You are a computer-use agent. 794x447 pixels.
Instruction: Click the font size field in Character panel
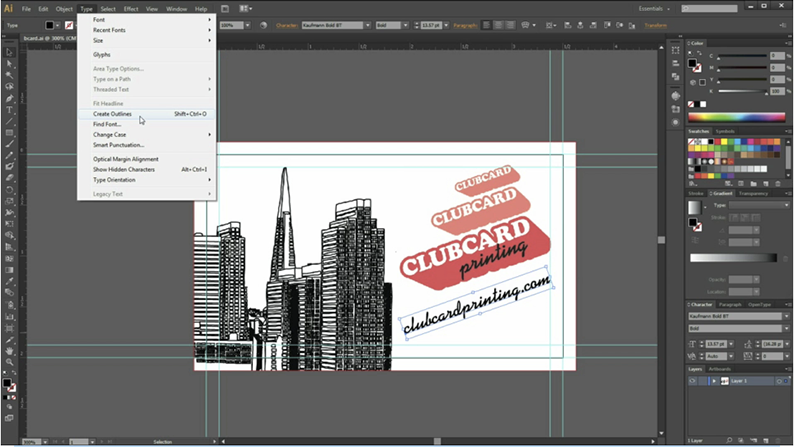point(714,344)
